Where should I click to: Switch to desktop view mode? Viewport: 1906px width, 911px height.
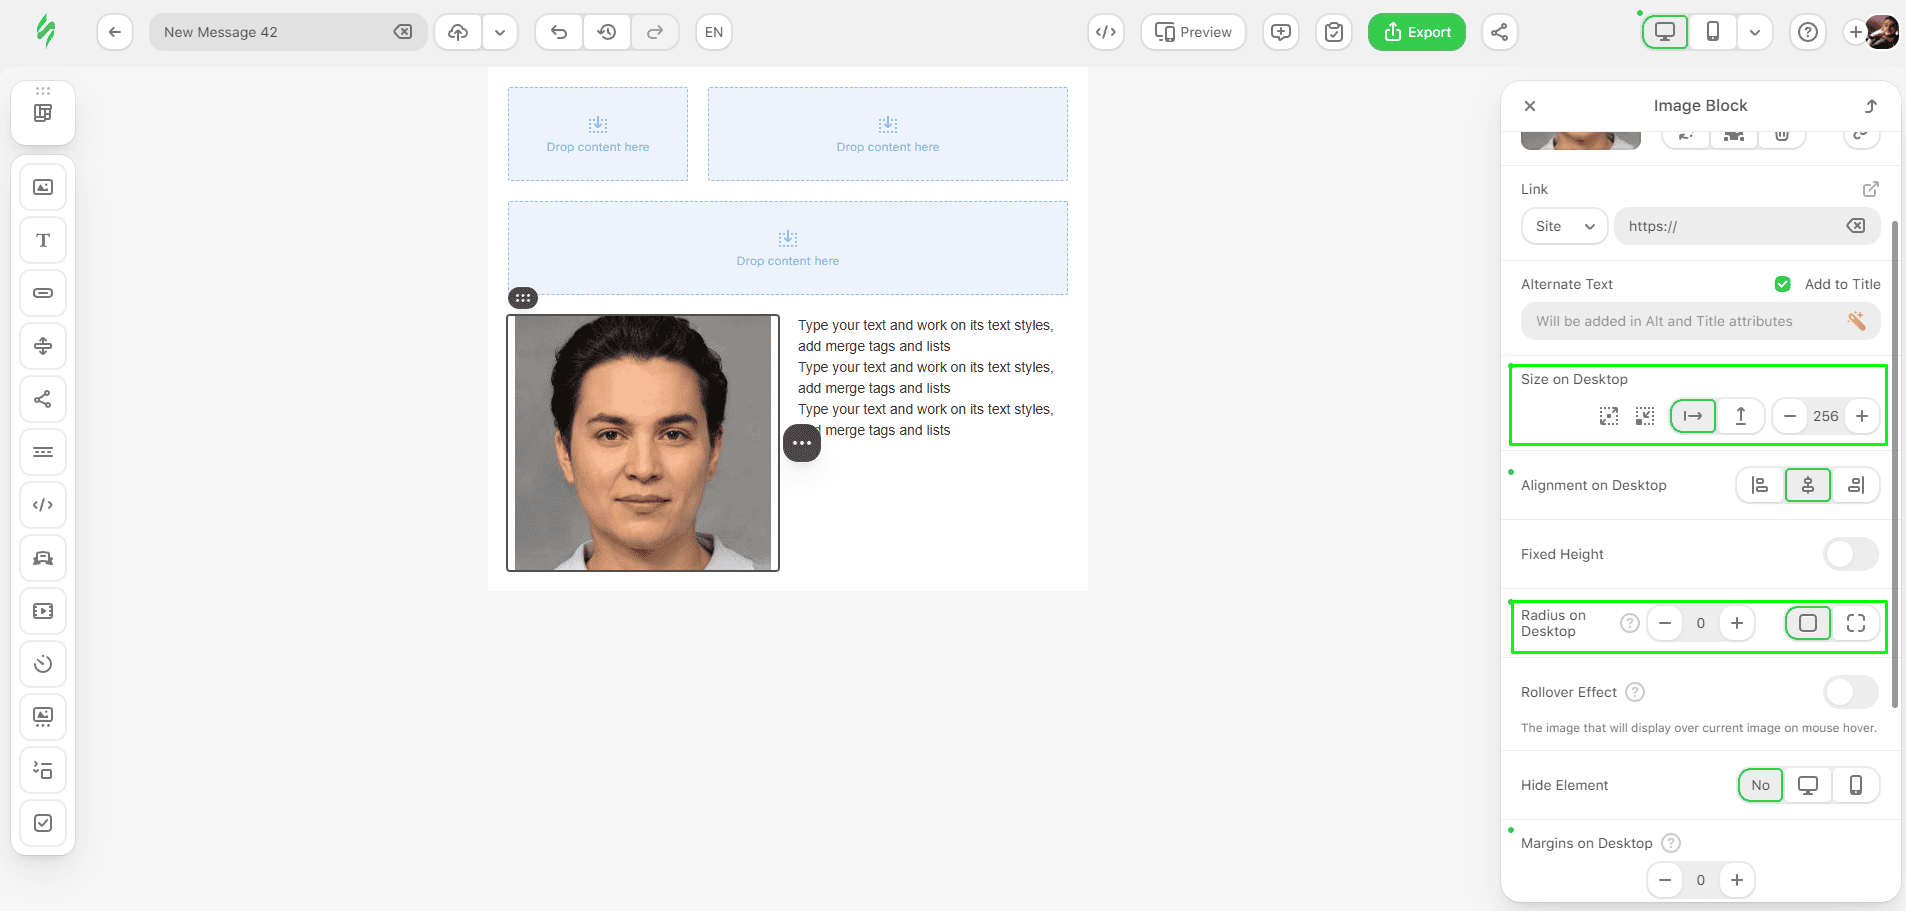1665,32
